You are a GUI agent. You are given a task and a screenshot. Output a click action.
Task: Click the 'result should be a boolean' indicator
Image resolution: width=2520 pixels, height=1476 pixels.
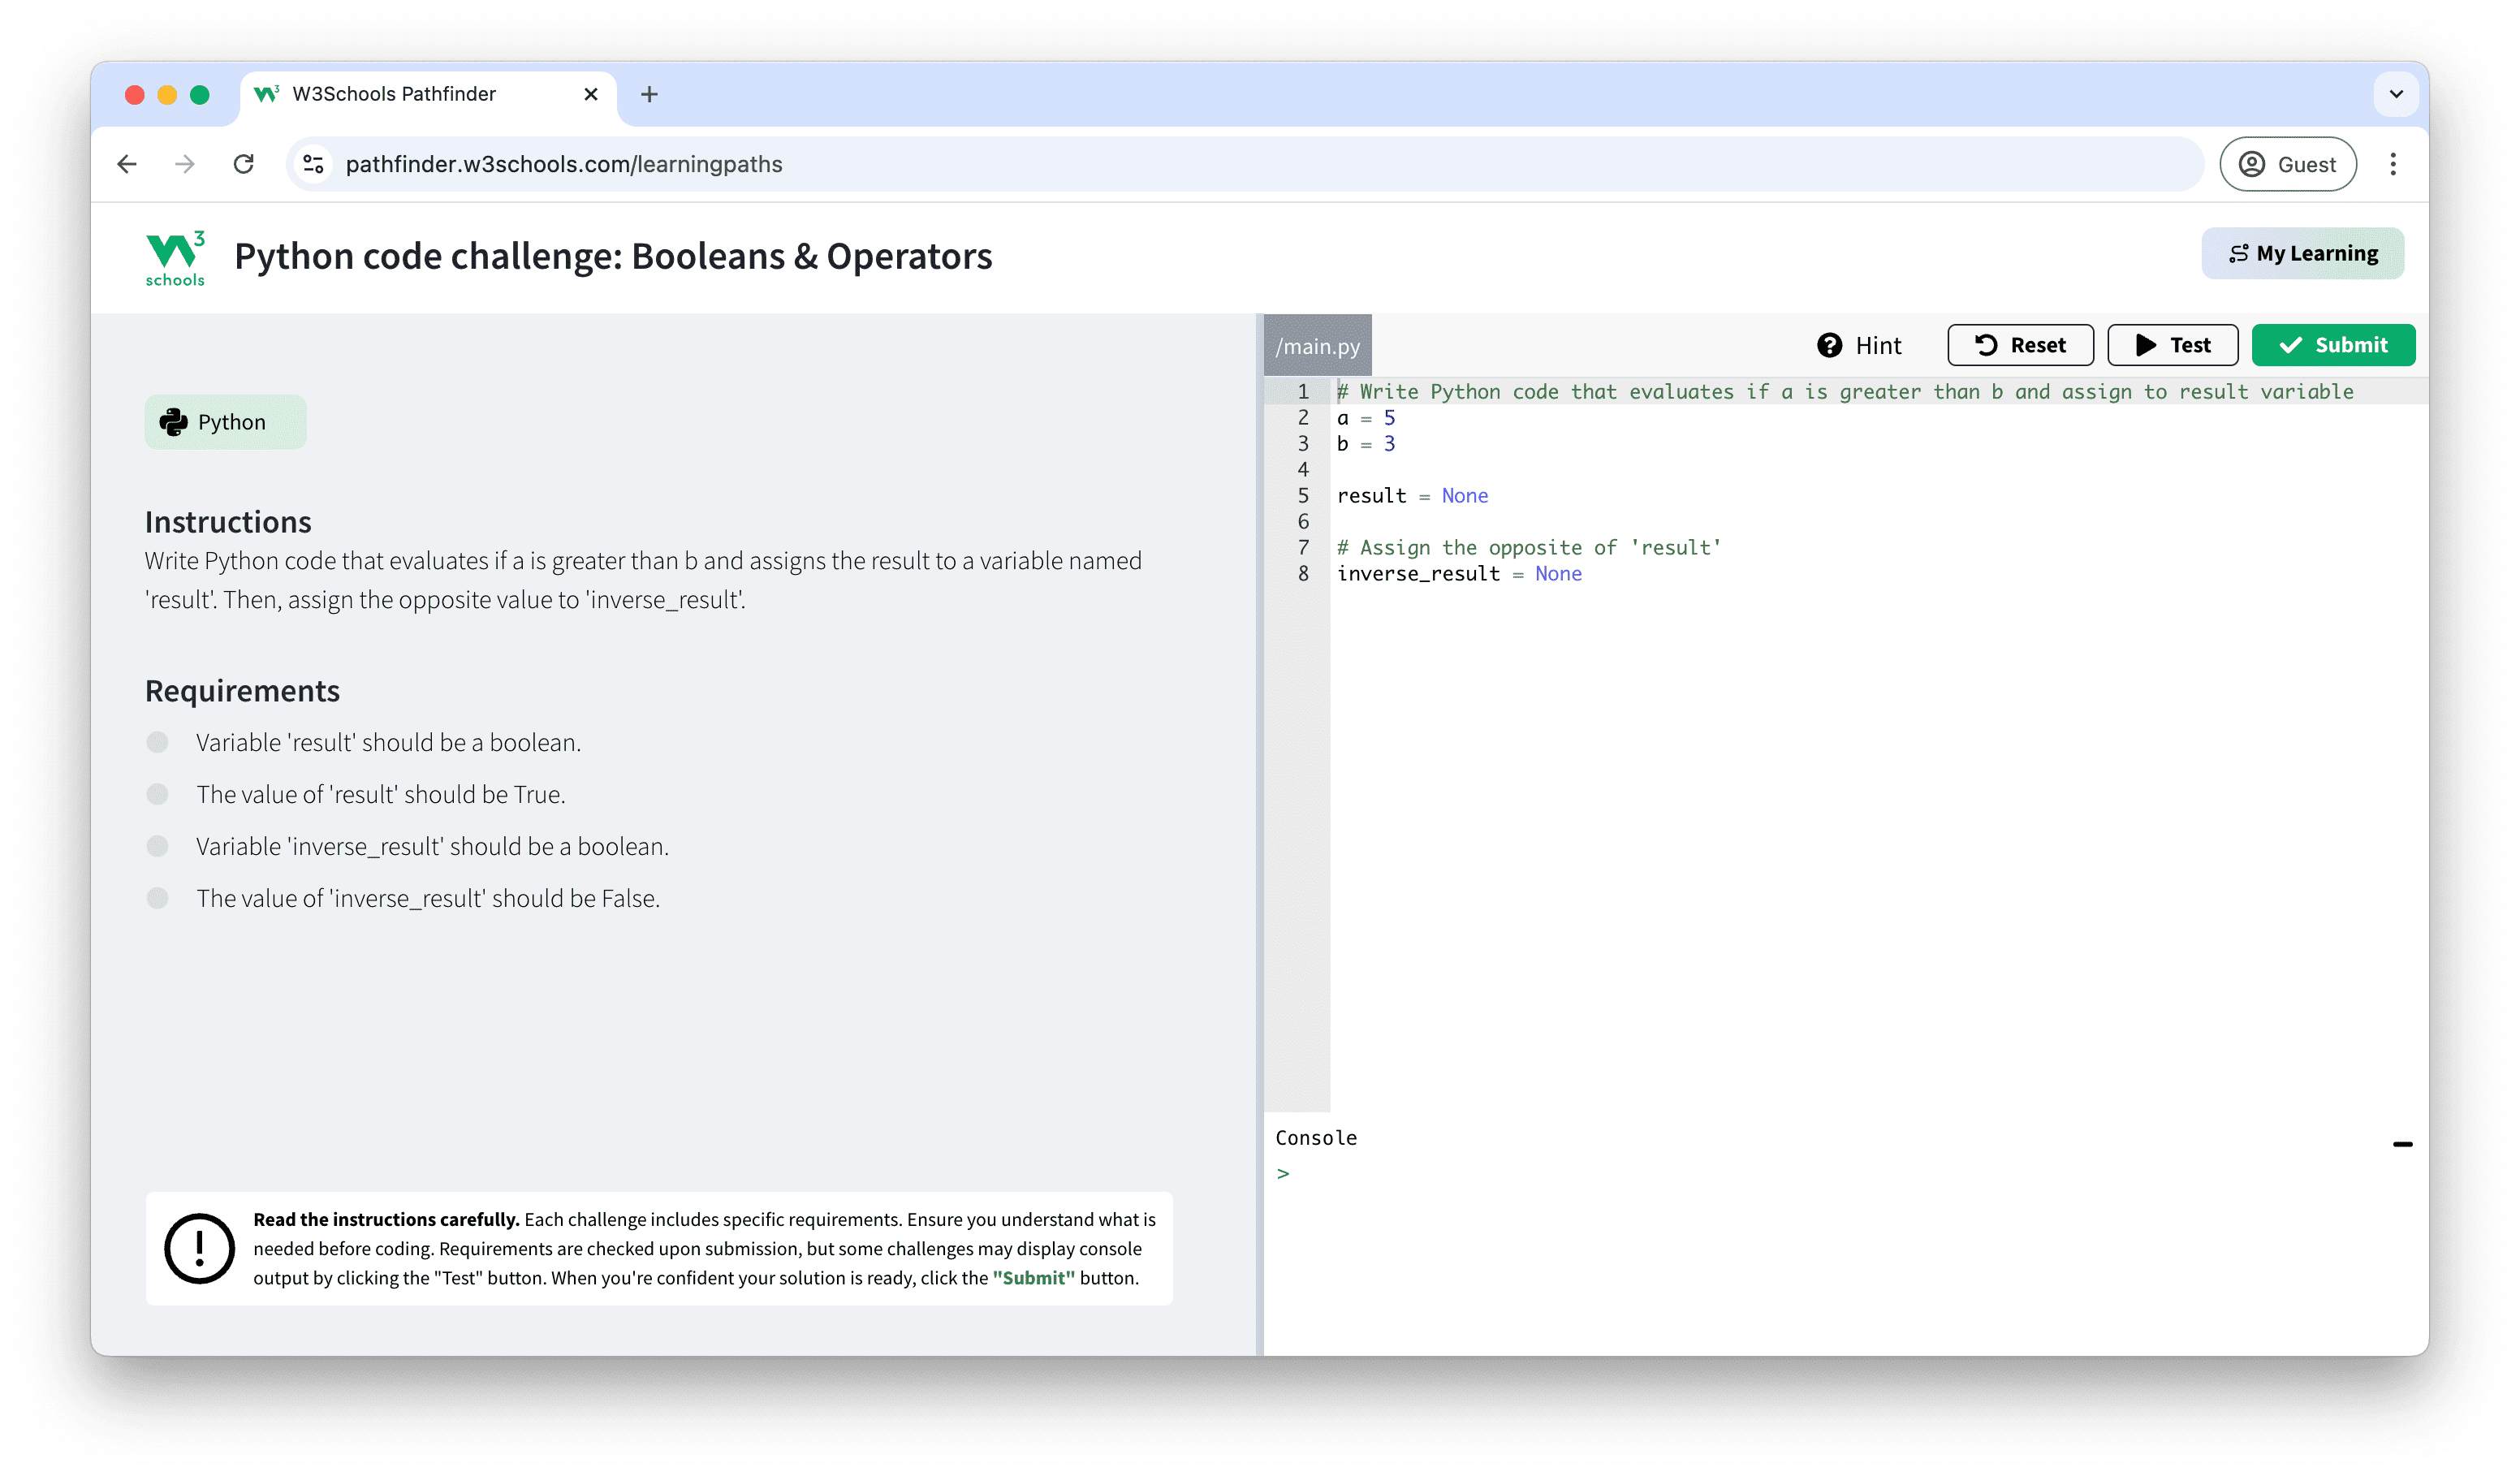[157, 742]
